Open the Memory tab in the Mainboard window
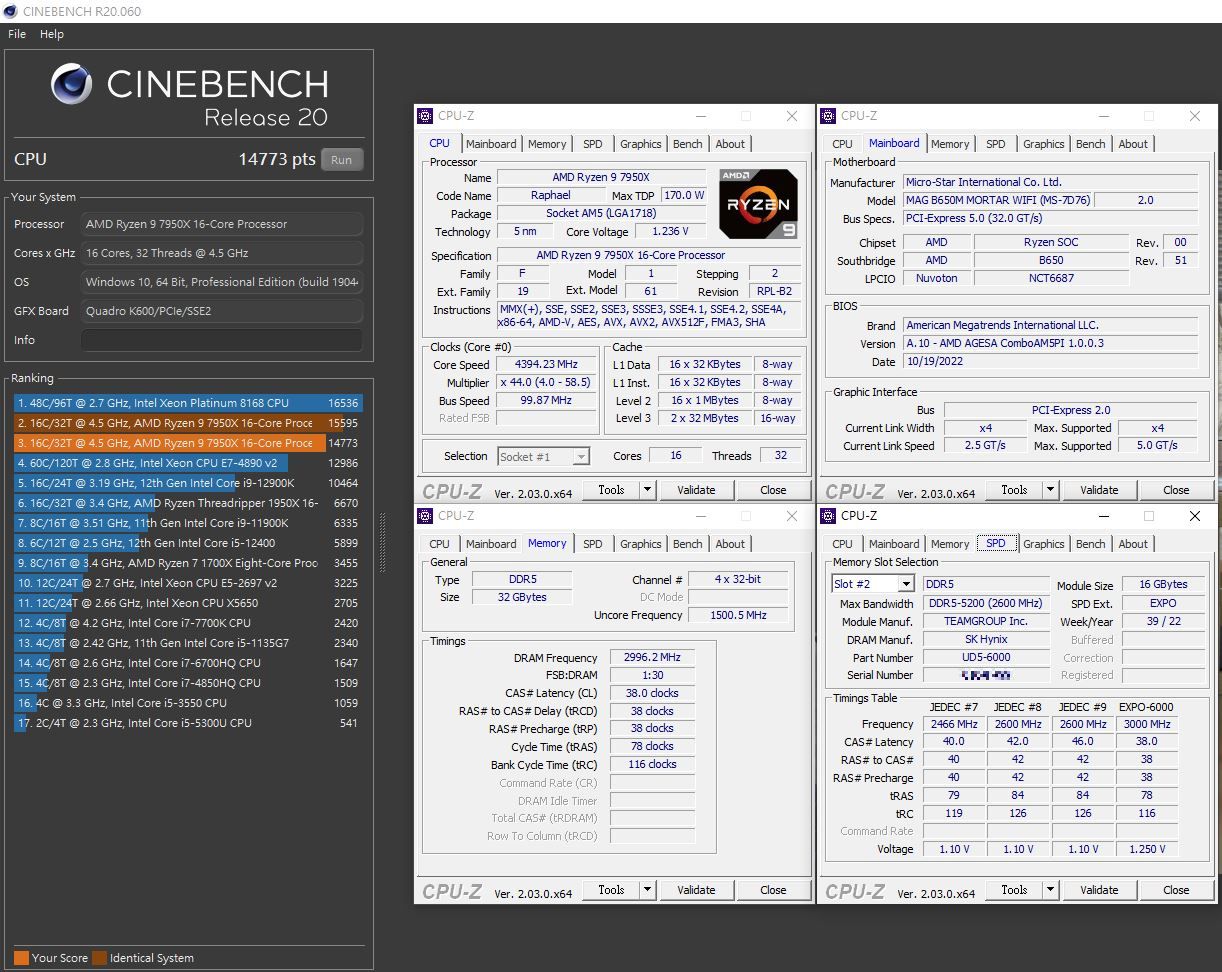Image resolution: width=1222 pixels, height=972 pixels. tap(950, 144)
